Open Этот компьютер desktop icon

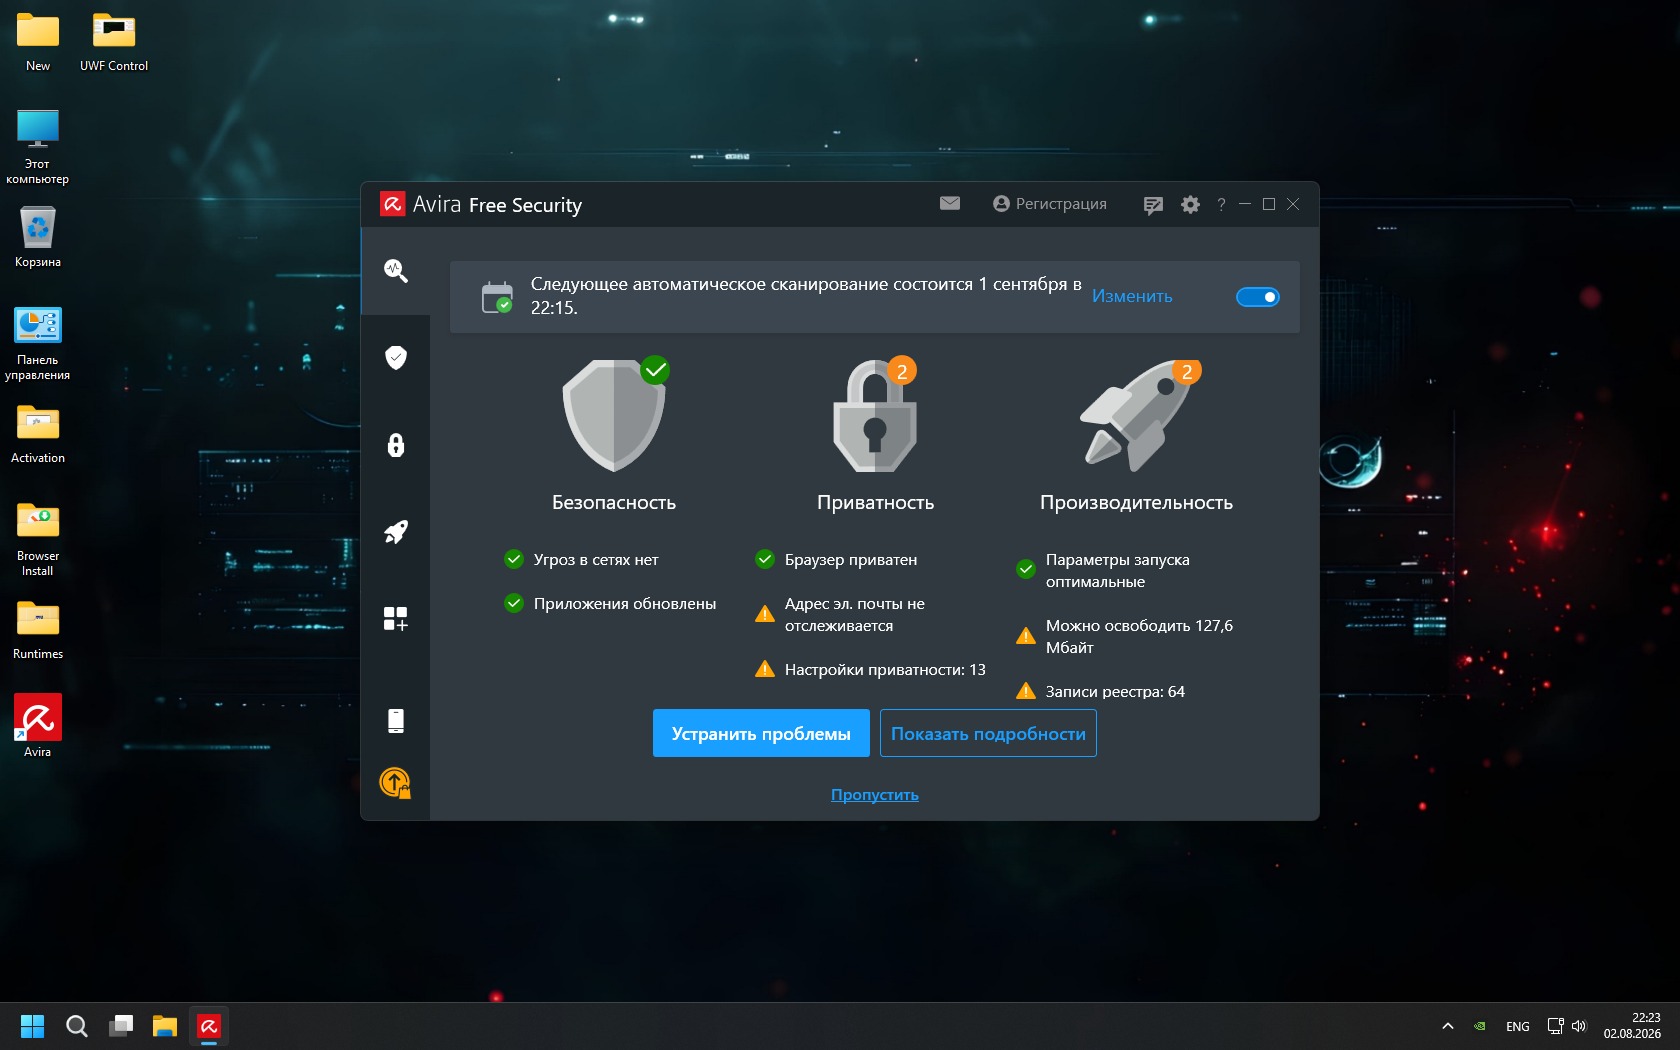click(38, 148)
